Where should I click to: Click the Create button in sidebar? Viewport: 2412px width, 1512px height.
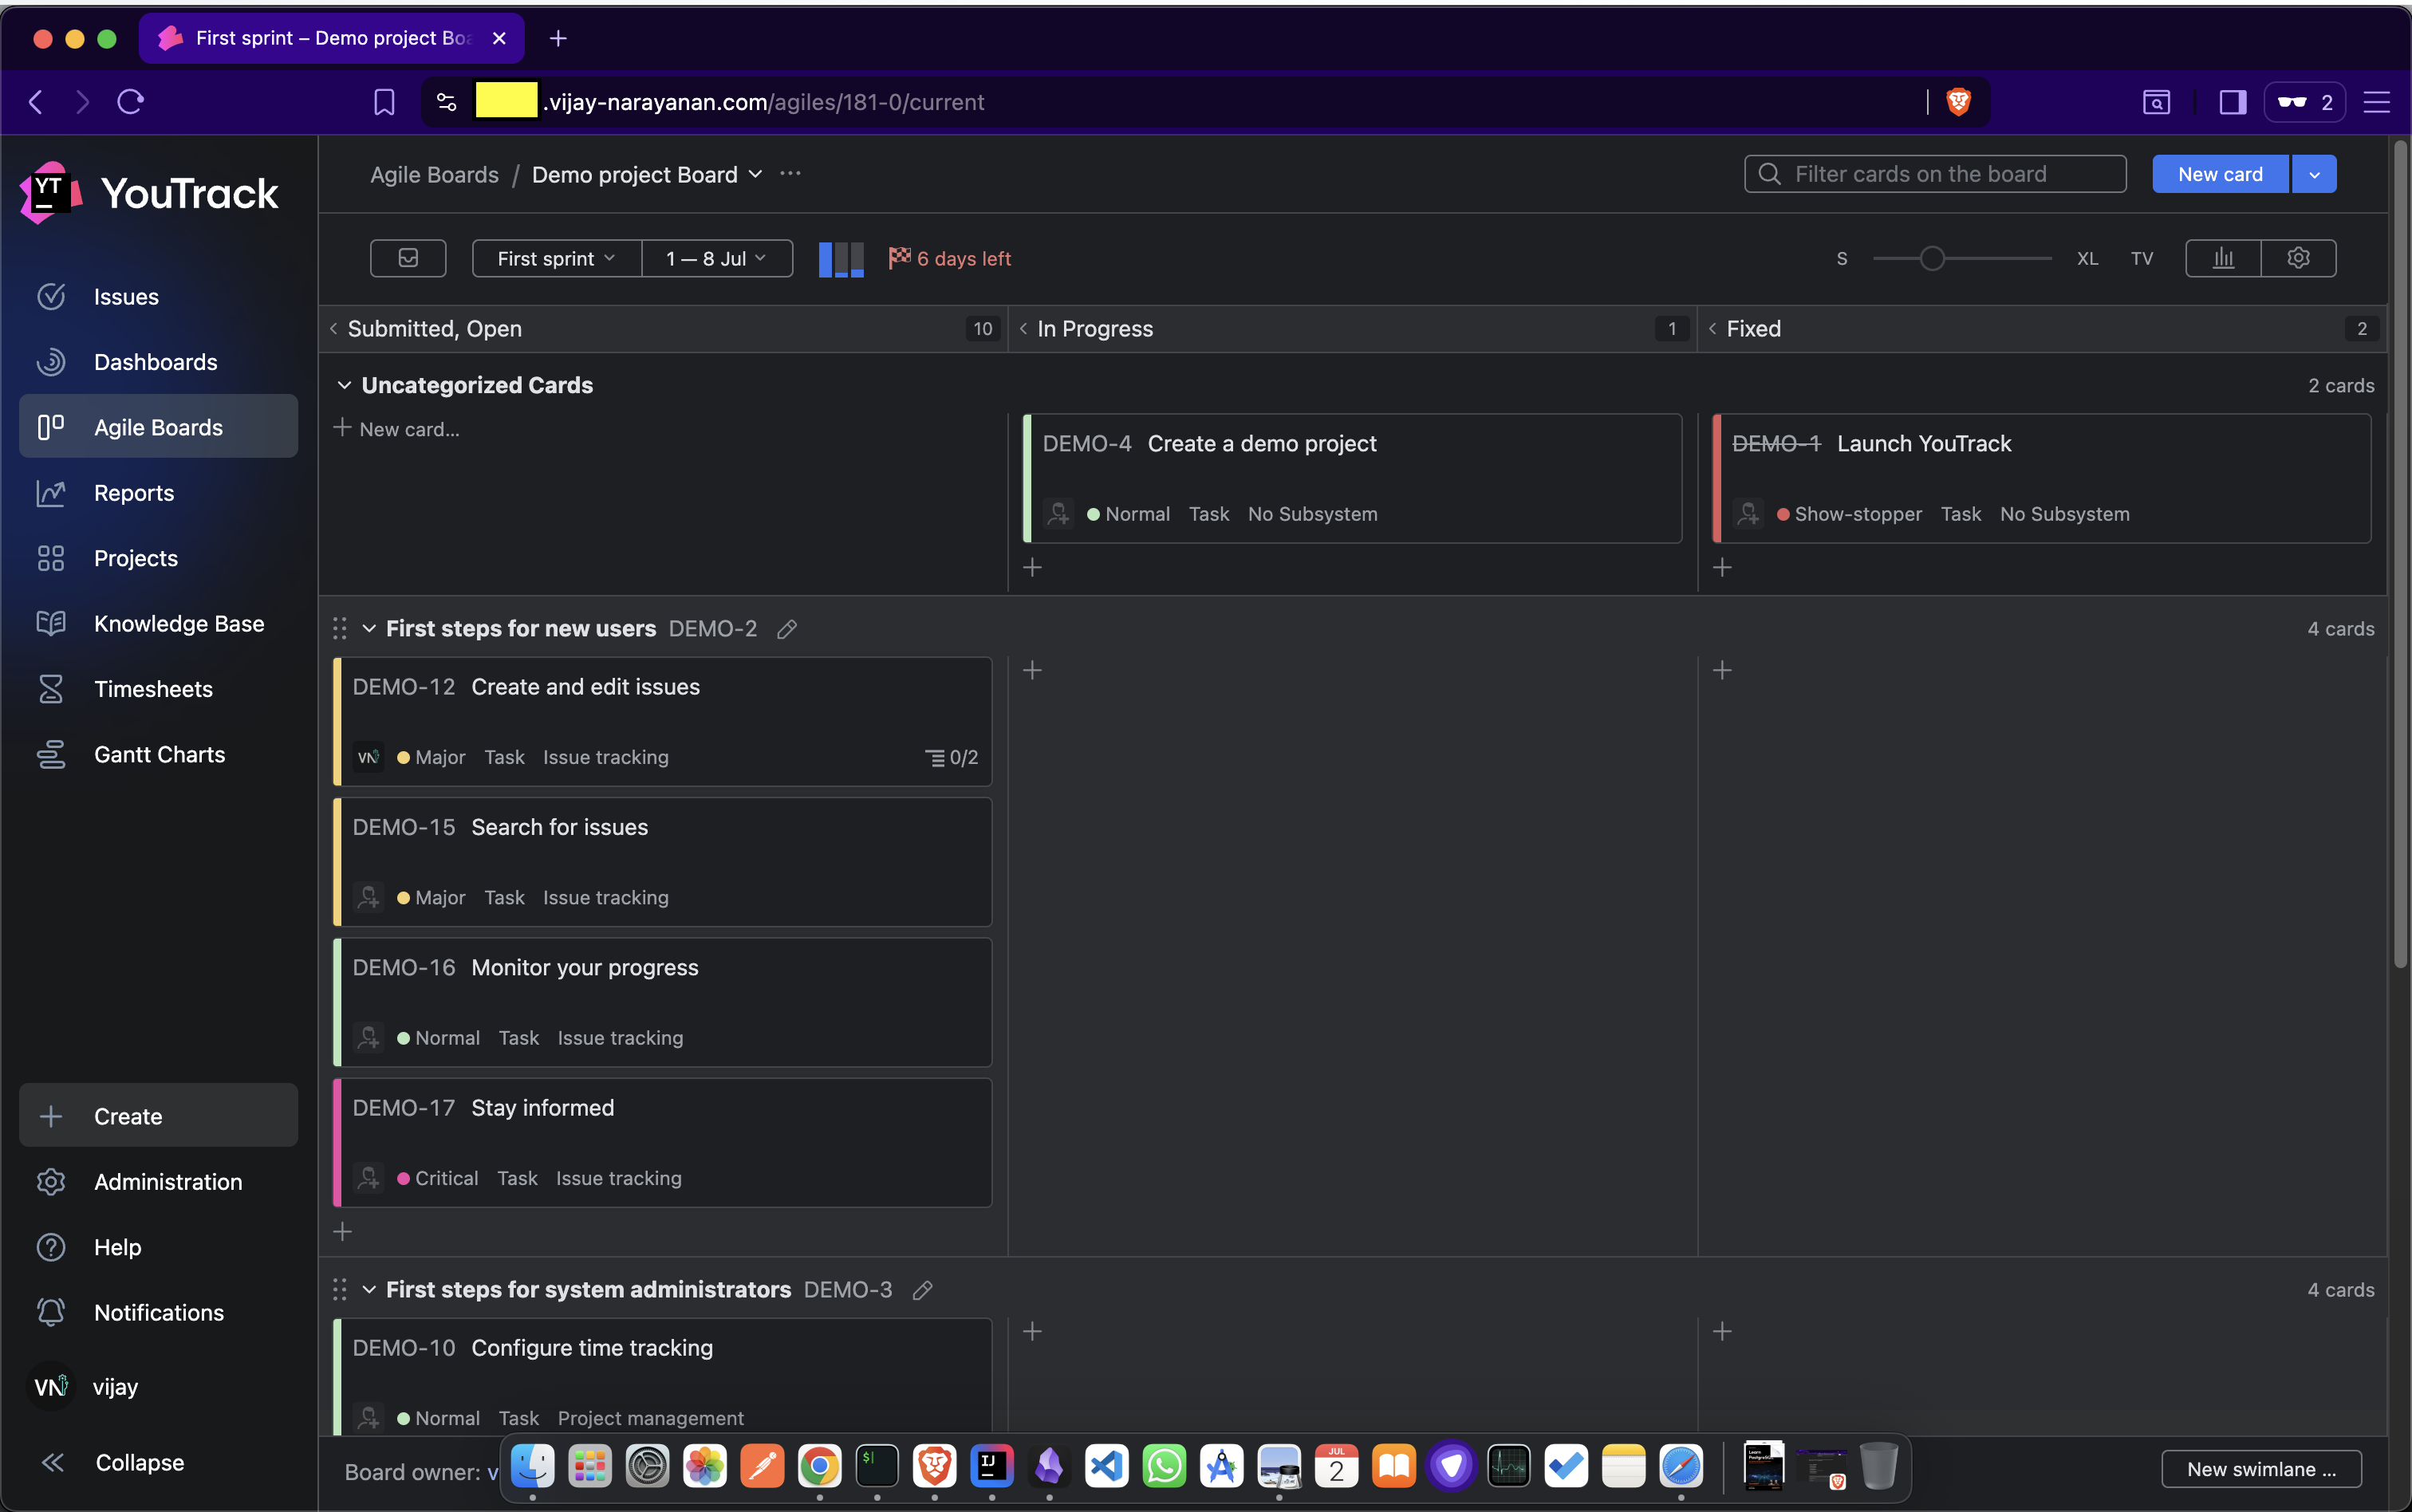tap(158, 1116)
